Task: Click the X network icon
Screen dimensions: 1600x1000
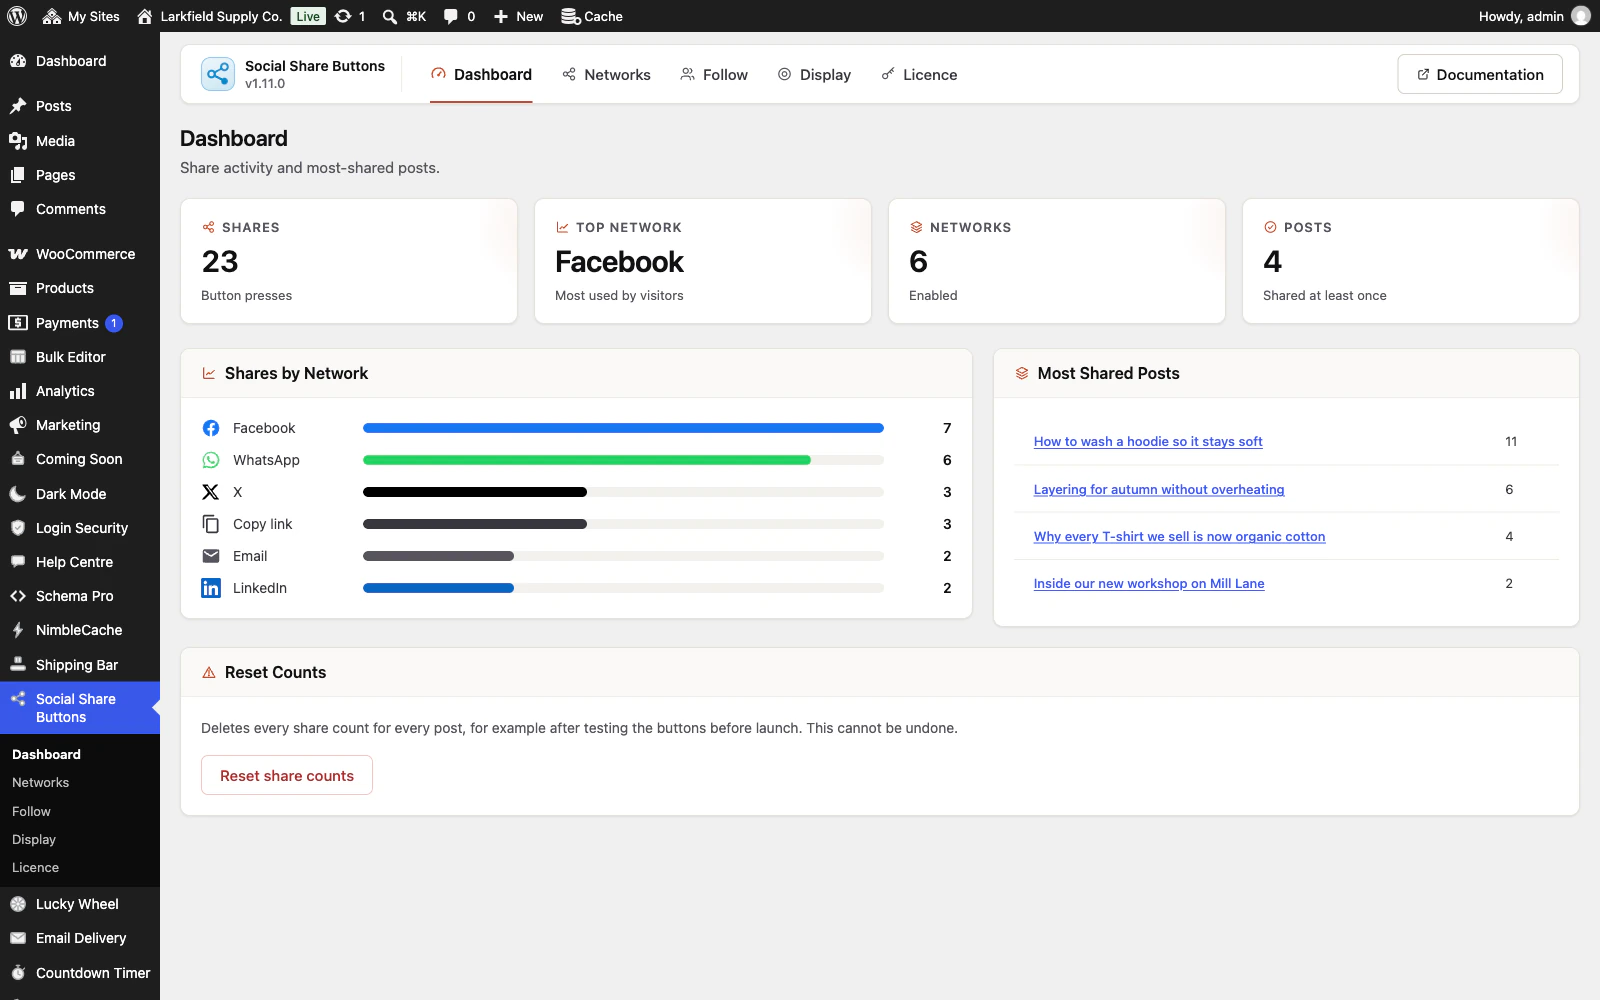Action: click(211, 492)
